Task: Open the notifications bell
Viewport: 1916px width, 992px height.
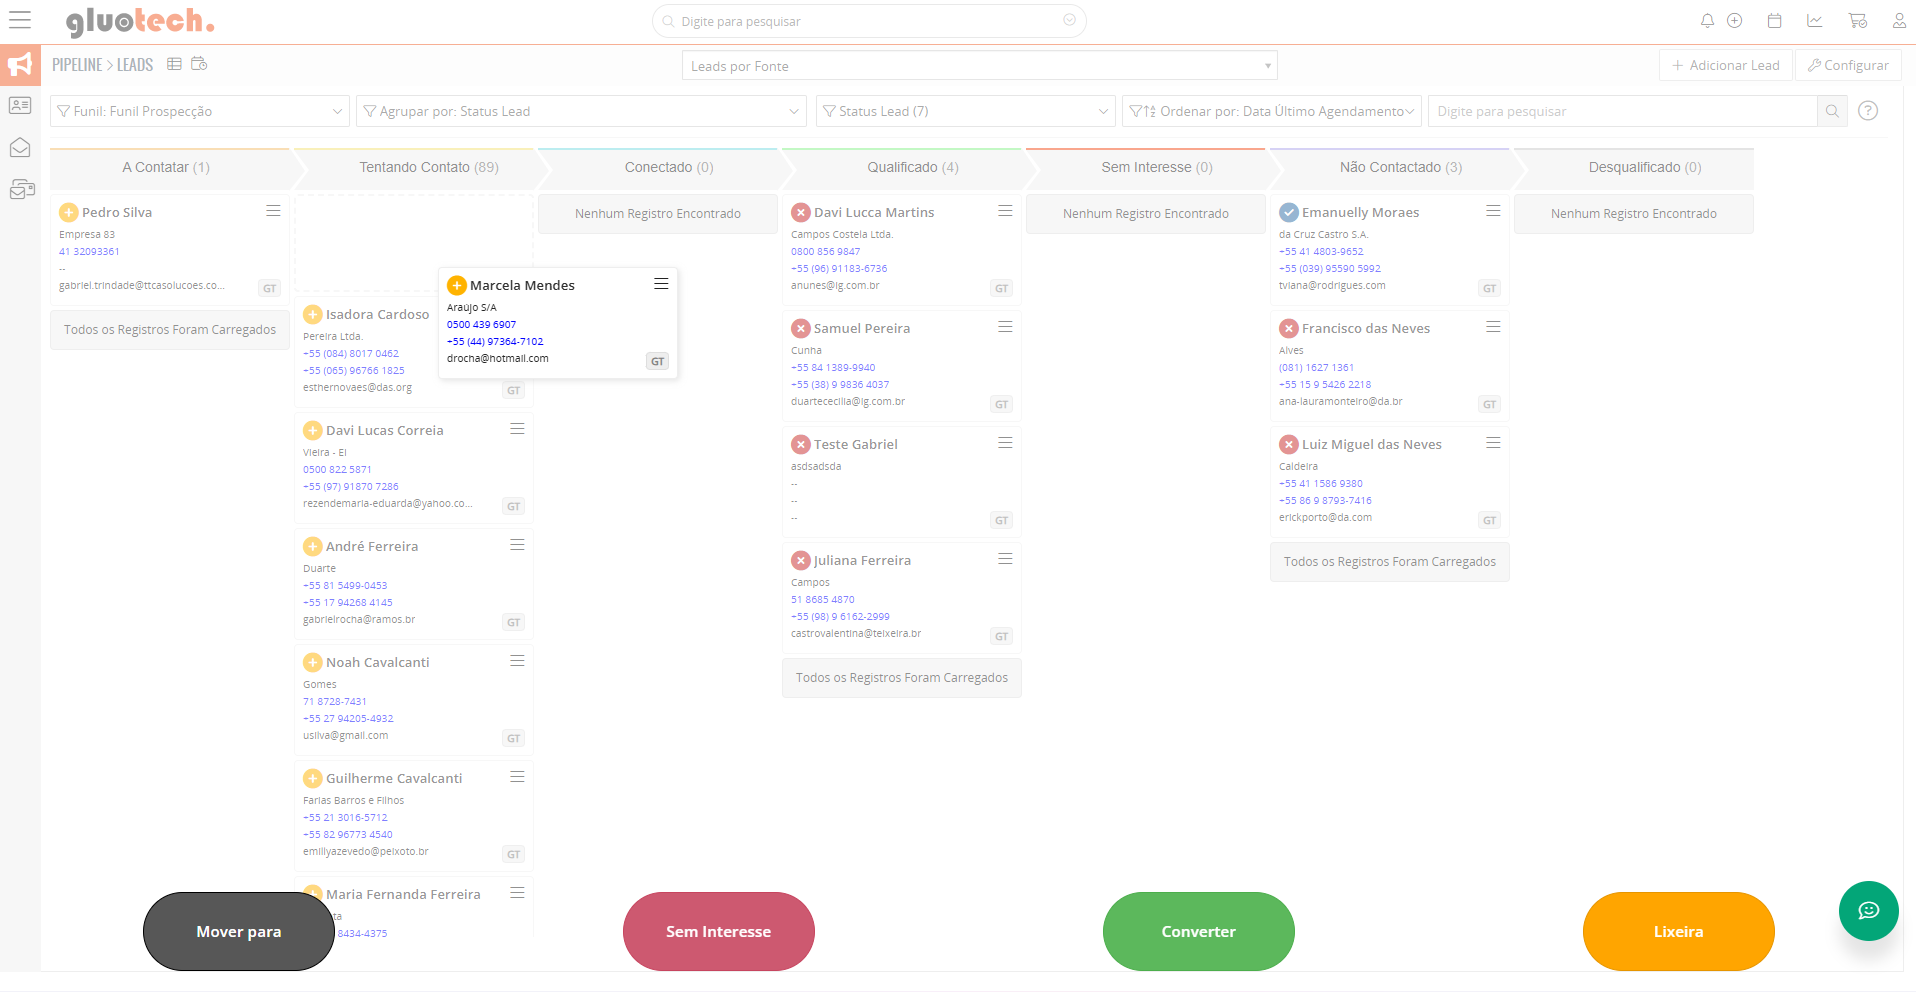Action: (1707, 21)
